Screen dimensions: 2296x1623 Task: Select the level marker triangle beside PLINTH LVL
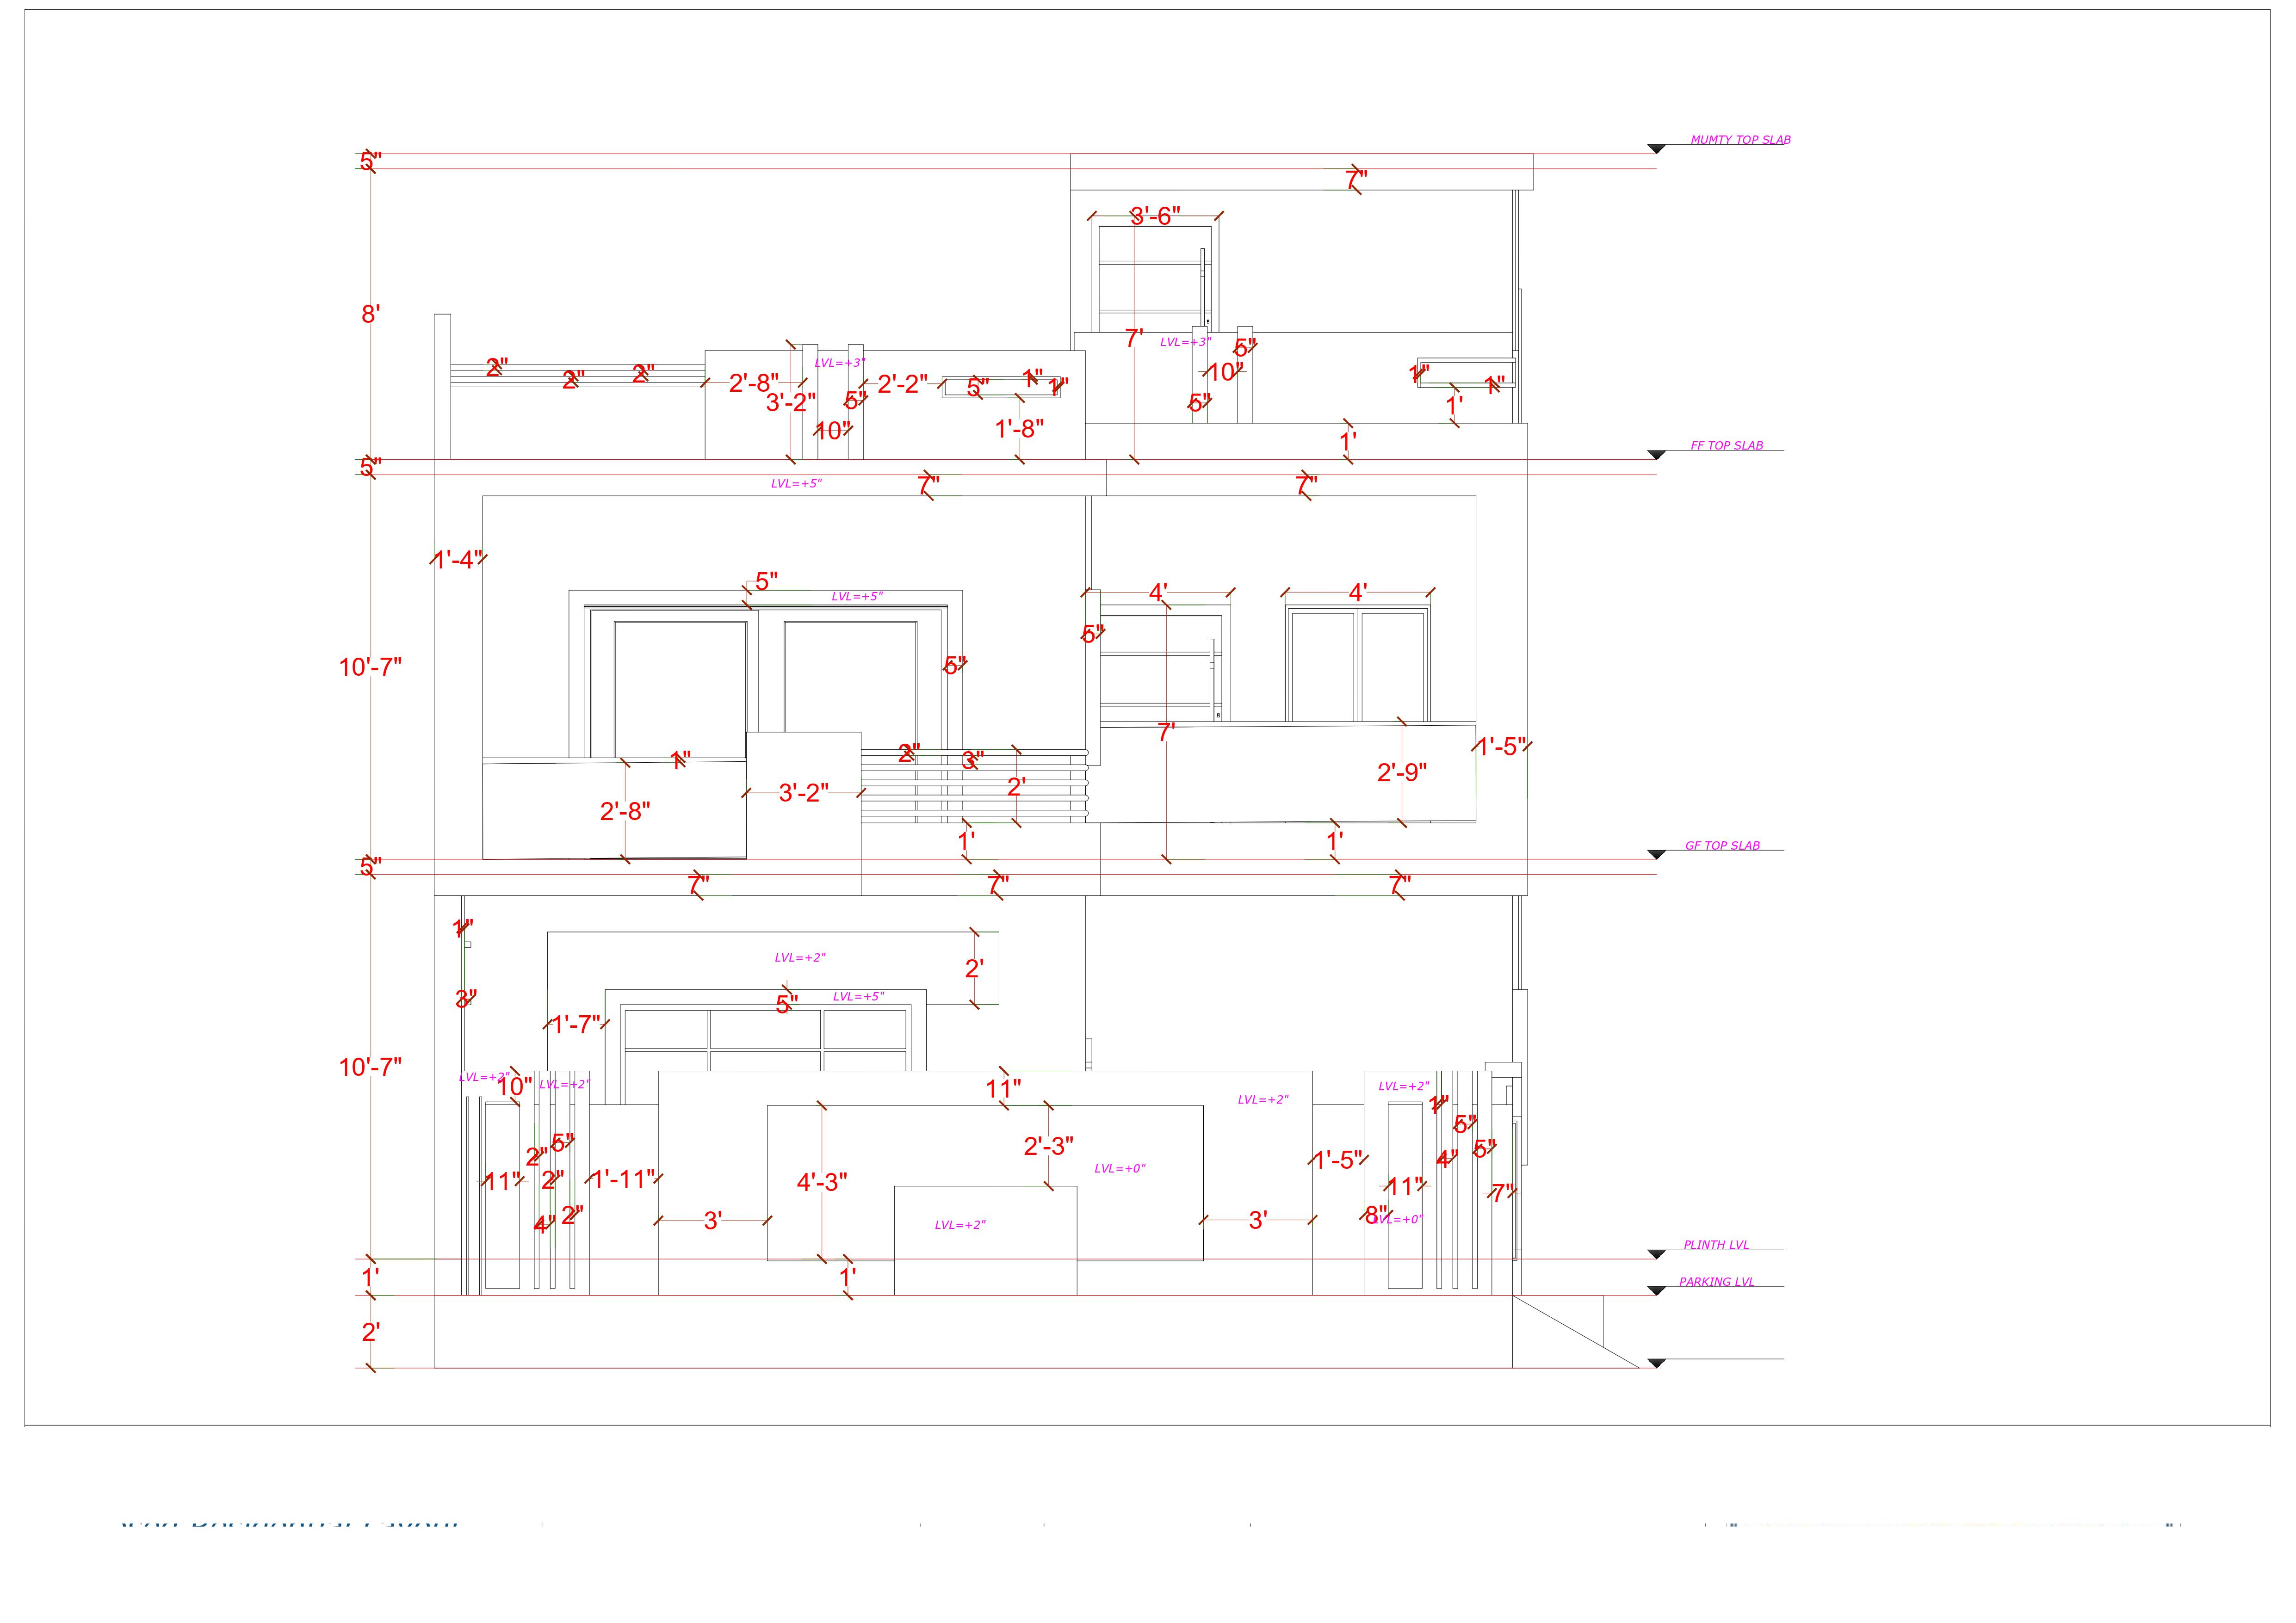(1656, 1254)
